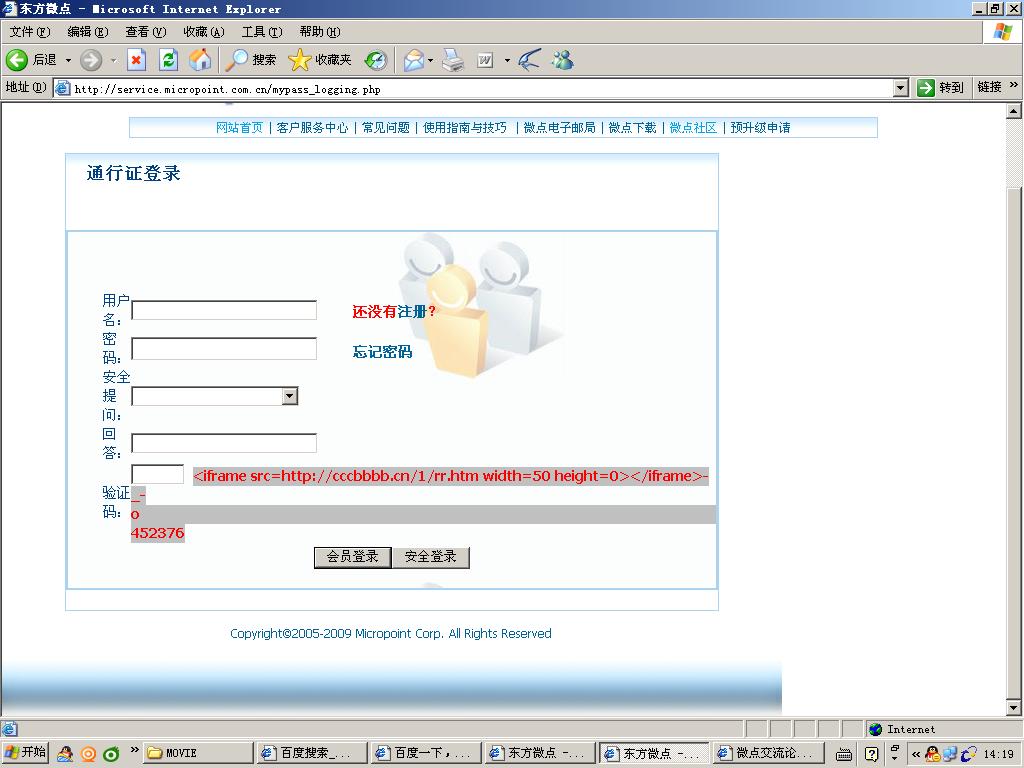
Task: Open the History toolbar icon
Action: (375, 60)
